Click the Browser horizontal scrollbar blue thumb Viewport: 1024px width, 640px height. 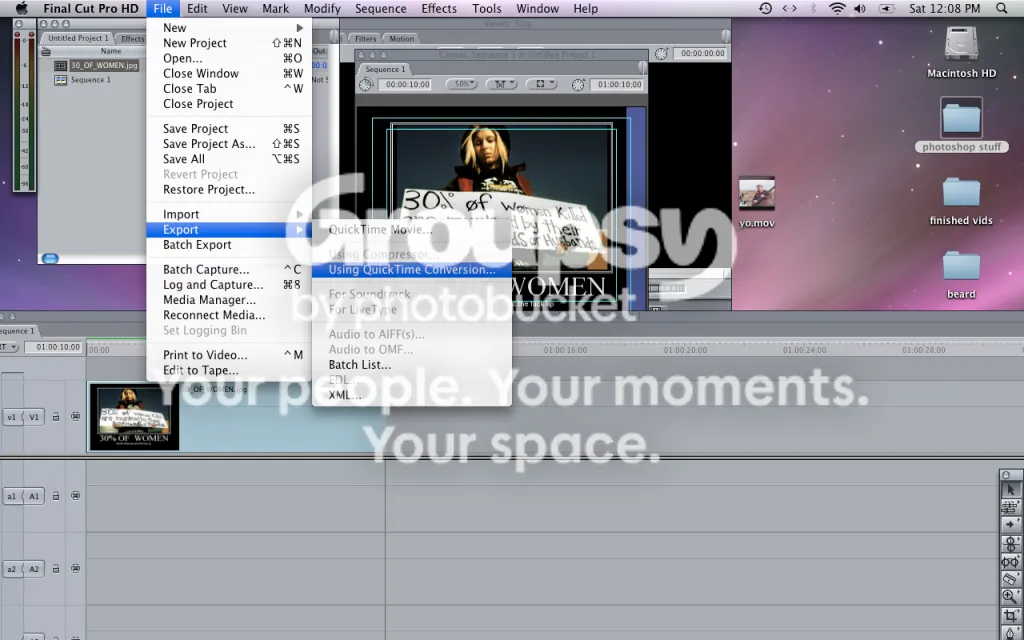point(50,259)
